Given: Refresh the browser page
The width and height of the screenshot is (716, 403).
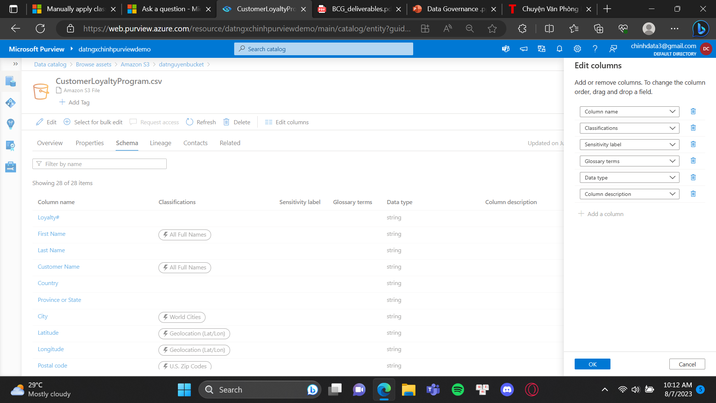Looking at the screenshot, I should click(40, 29).
